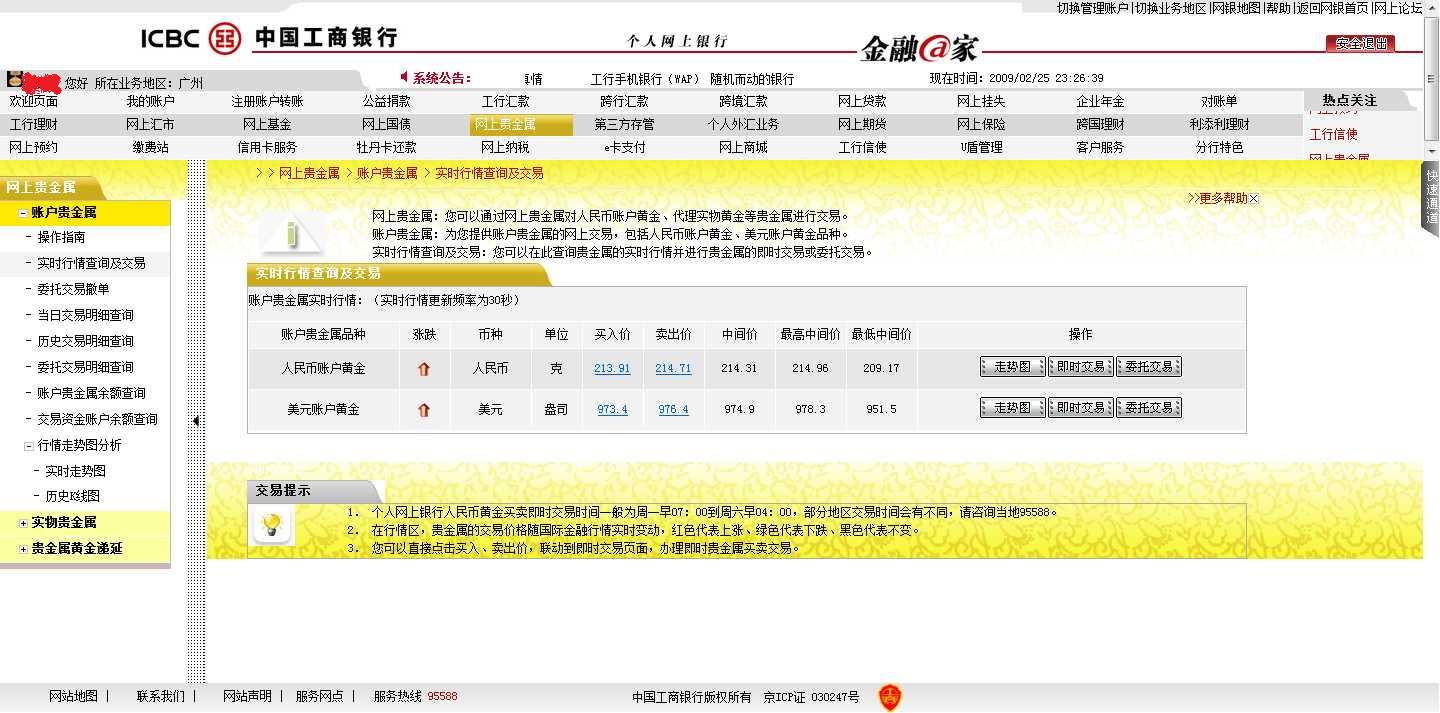Open 委托交易撤单 in the sidebar

point(73,290)
